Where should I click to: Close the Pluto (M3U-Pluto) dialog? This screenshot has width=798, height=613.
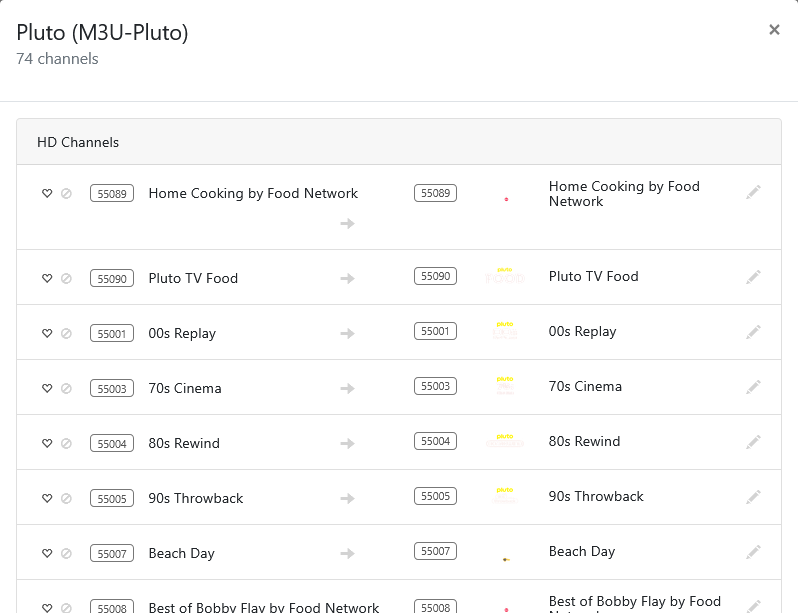[x=774, y=30]
